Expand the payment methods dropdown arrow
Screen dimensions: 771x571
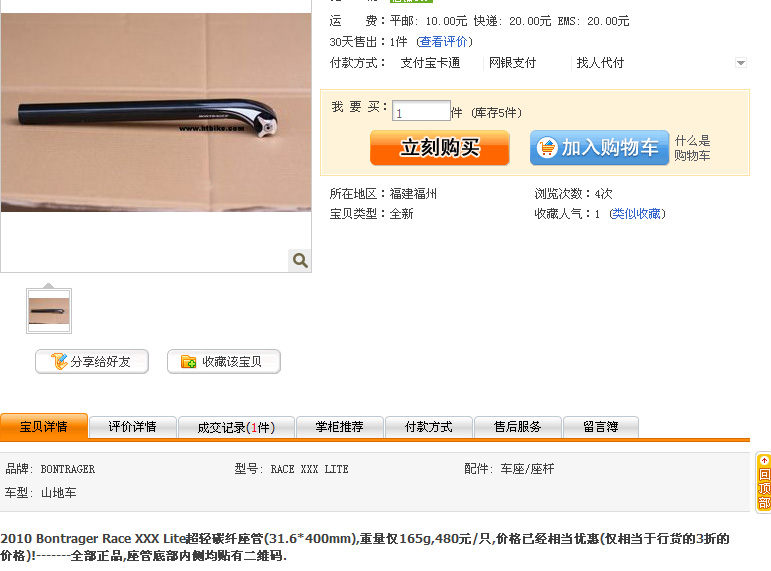pyautogui.click(x=741, y=63)
